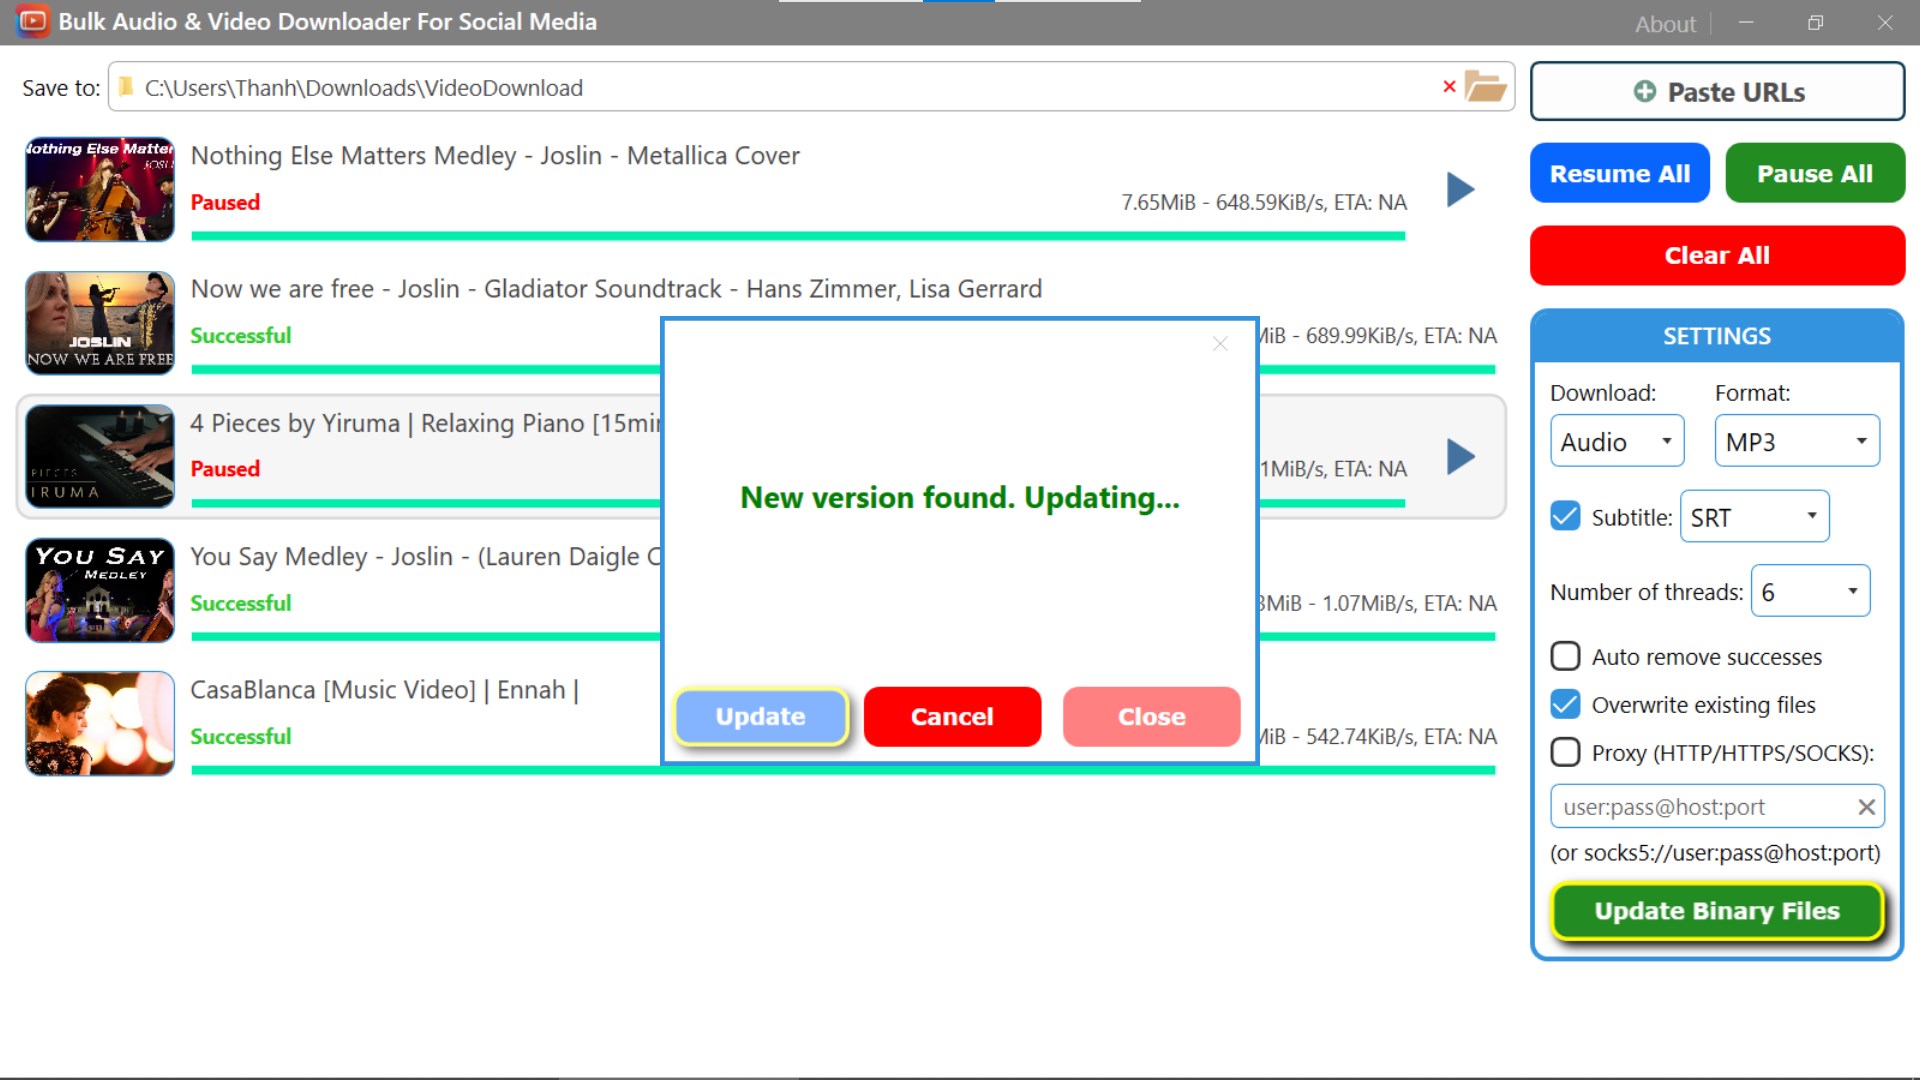Open the About menu item
The height and width of the screenshot is (1080, 1920).
1665,24
